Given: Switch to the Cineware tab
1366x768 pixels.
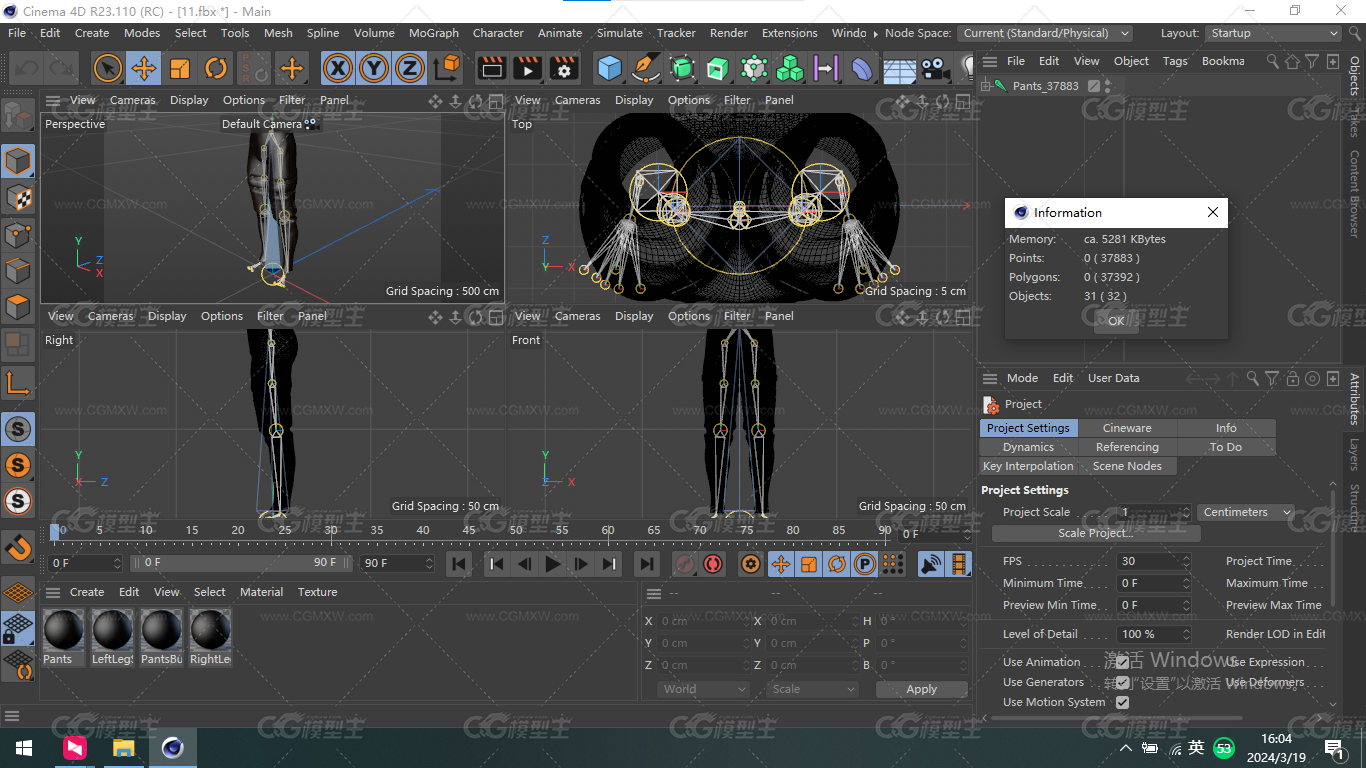Looking at the screenshot, I should coord(1127,428).
